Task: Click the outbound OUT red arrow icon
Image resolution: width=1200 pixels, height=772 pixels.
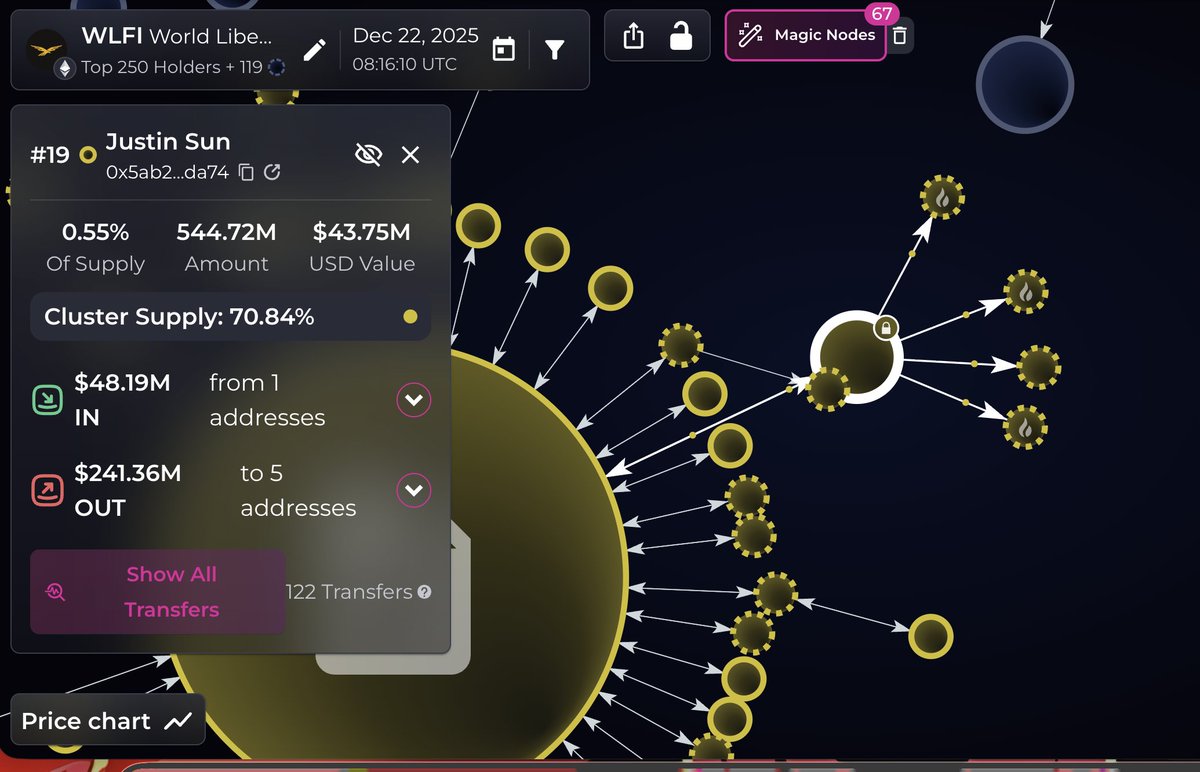Action: tap(47, 490)
